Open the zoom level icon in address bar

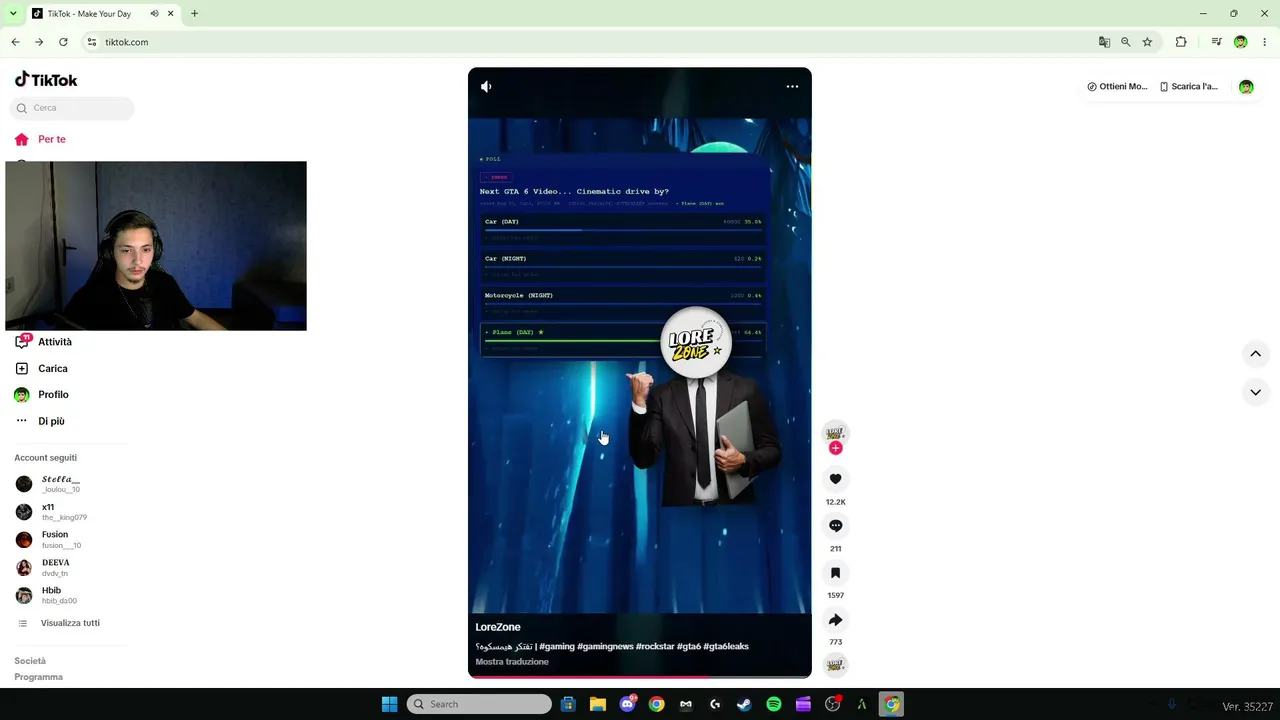point(1126,42)
